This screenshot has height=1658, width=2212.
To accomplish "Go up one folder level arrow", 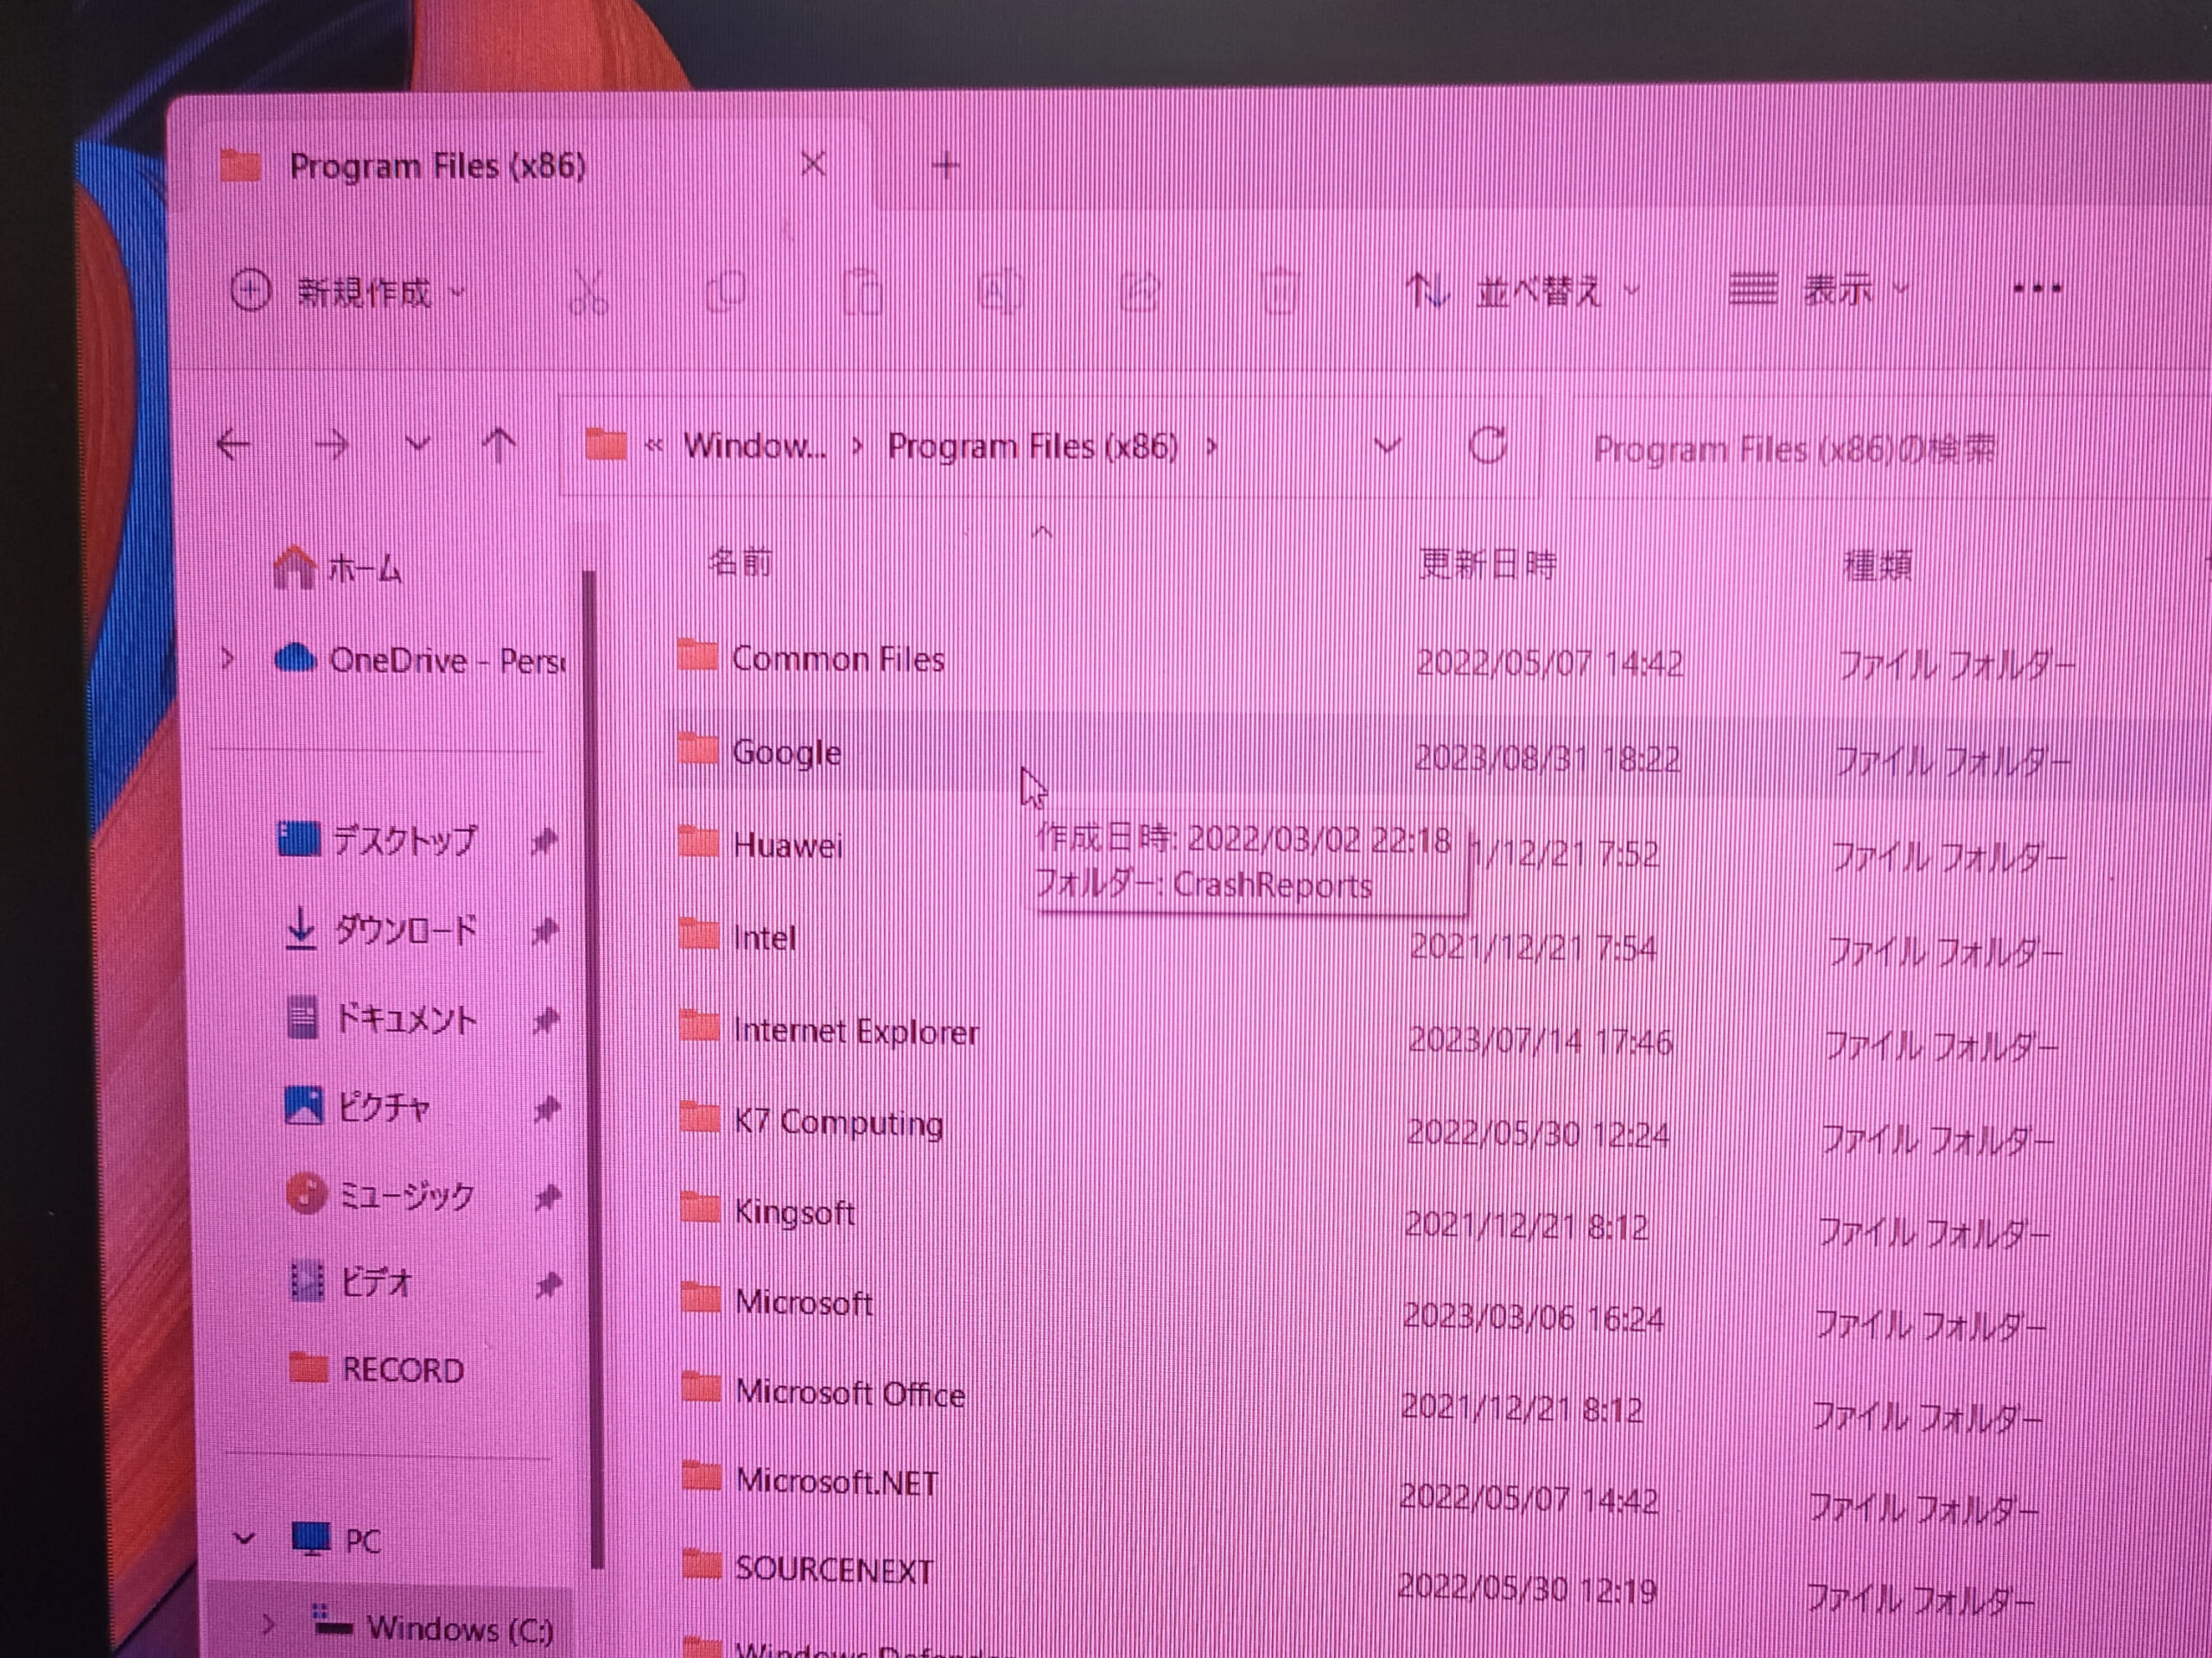I will click(x=499, y=445).
